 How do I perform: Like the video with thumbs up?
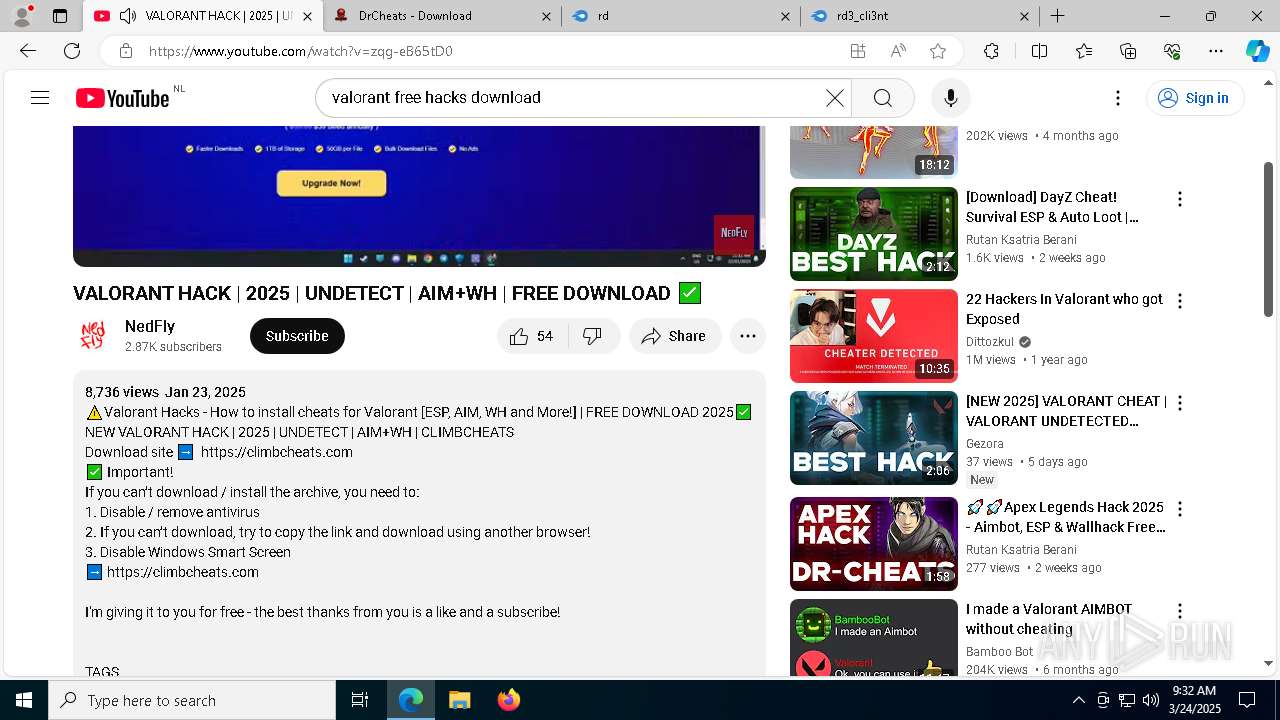532,336
